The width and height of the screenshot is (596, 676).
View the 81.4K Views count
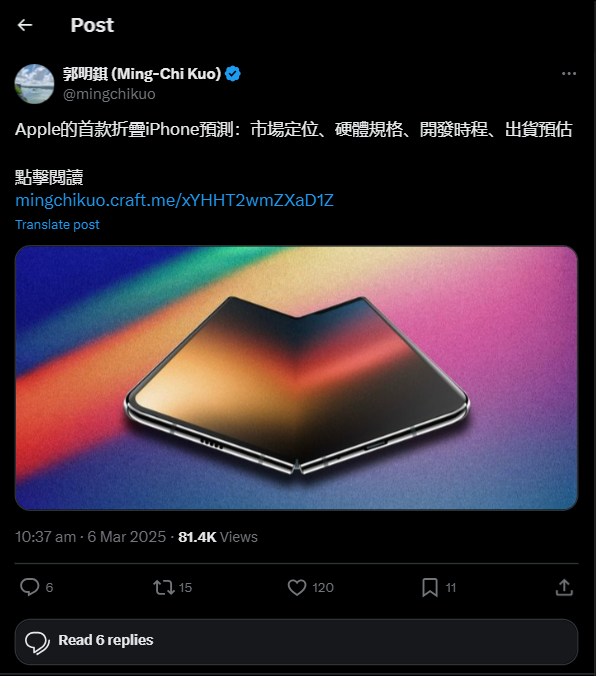218,537
